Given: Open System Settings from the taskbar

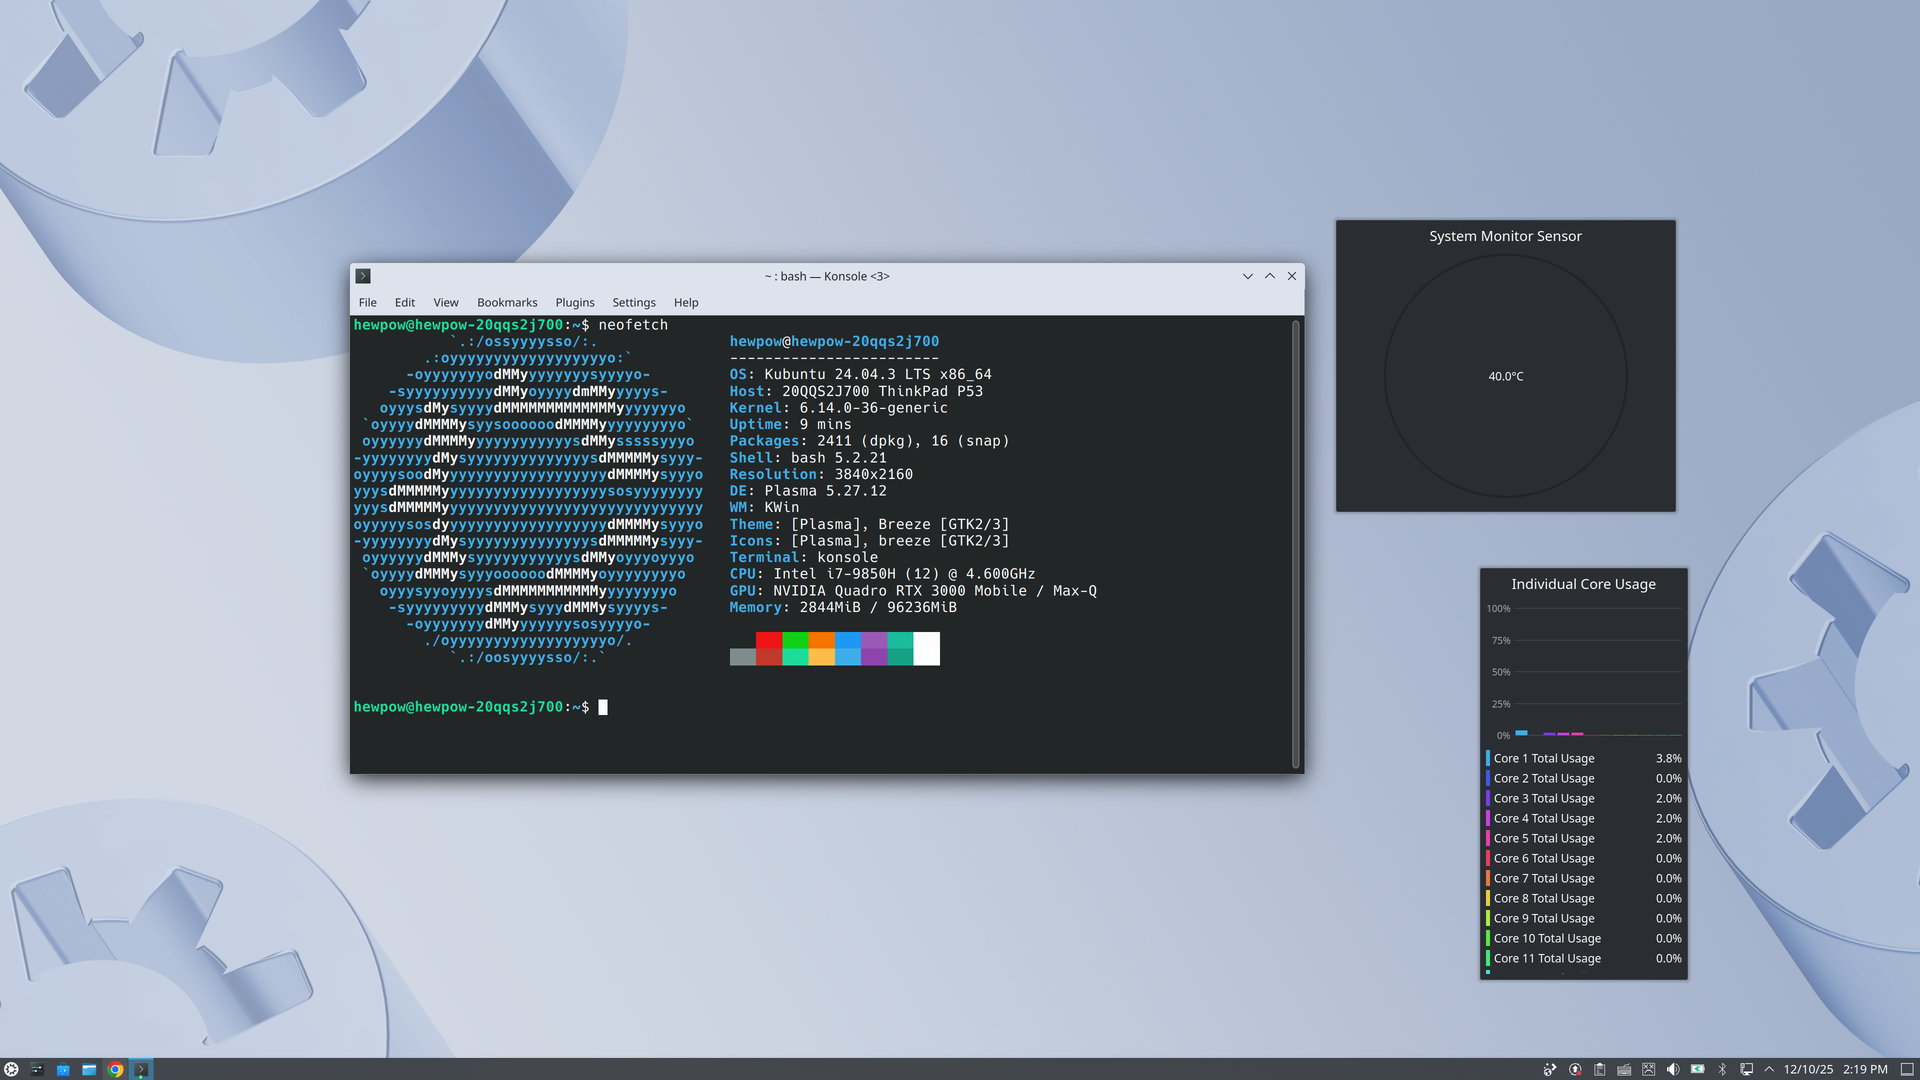Looking at the screenshot, I should coord(37,1069).
